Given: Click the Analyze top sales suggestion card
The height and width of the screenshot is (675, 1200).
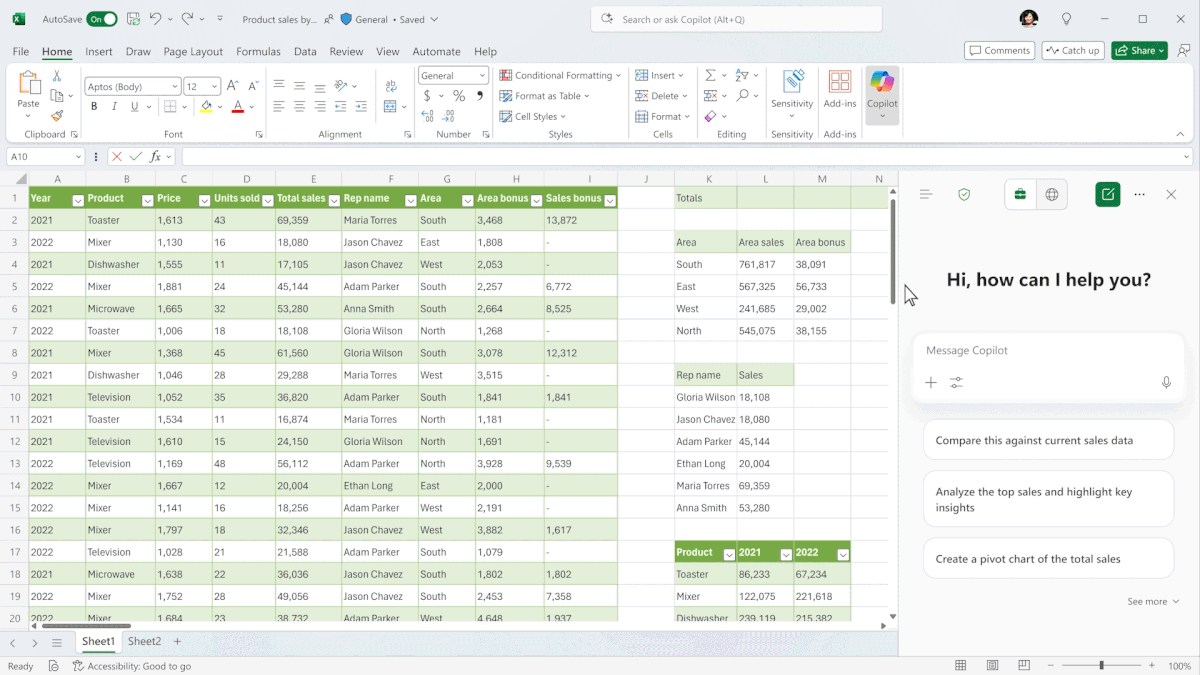Looking at the screenshot, I should (1048, 498).
